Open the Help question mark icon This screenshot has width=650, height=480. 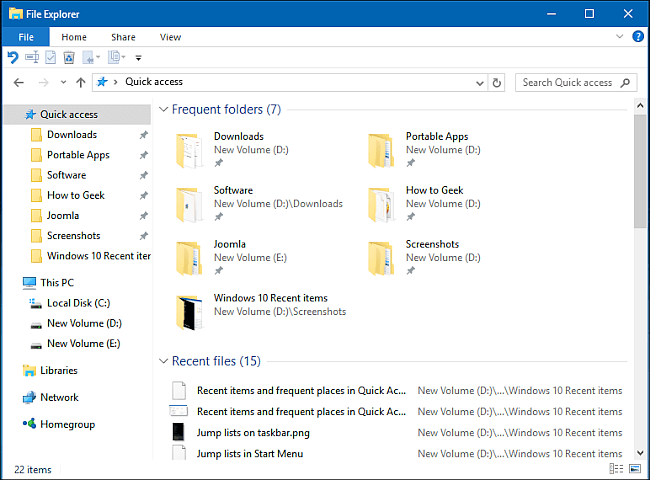pos(638,36)
